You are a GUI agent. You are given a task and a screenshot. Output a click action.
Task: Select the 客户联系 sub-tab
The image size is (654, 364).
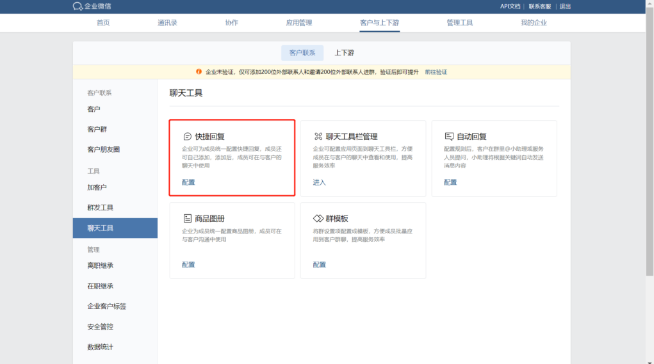click(x=302, y=53)
